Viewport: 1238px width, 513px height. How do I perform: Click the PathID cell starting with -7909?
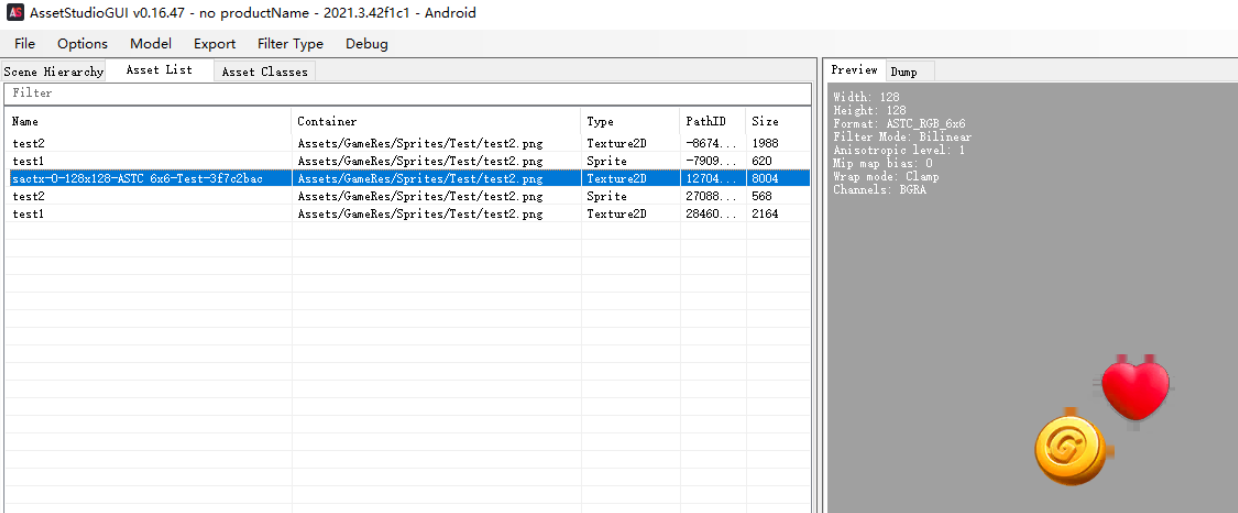pos(710,161)
